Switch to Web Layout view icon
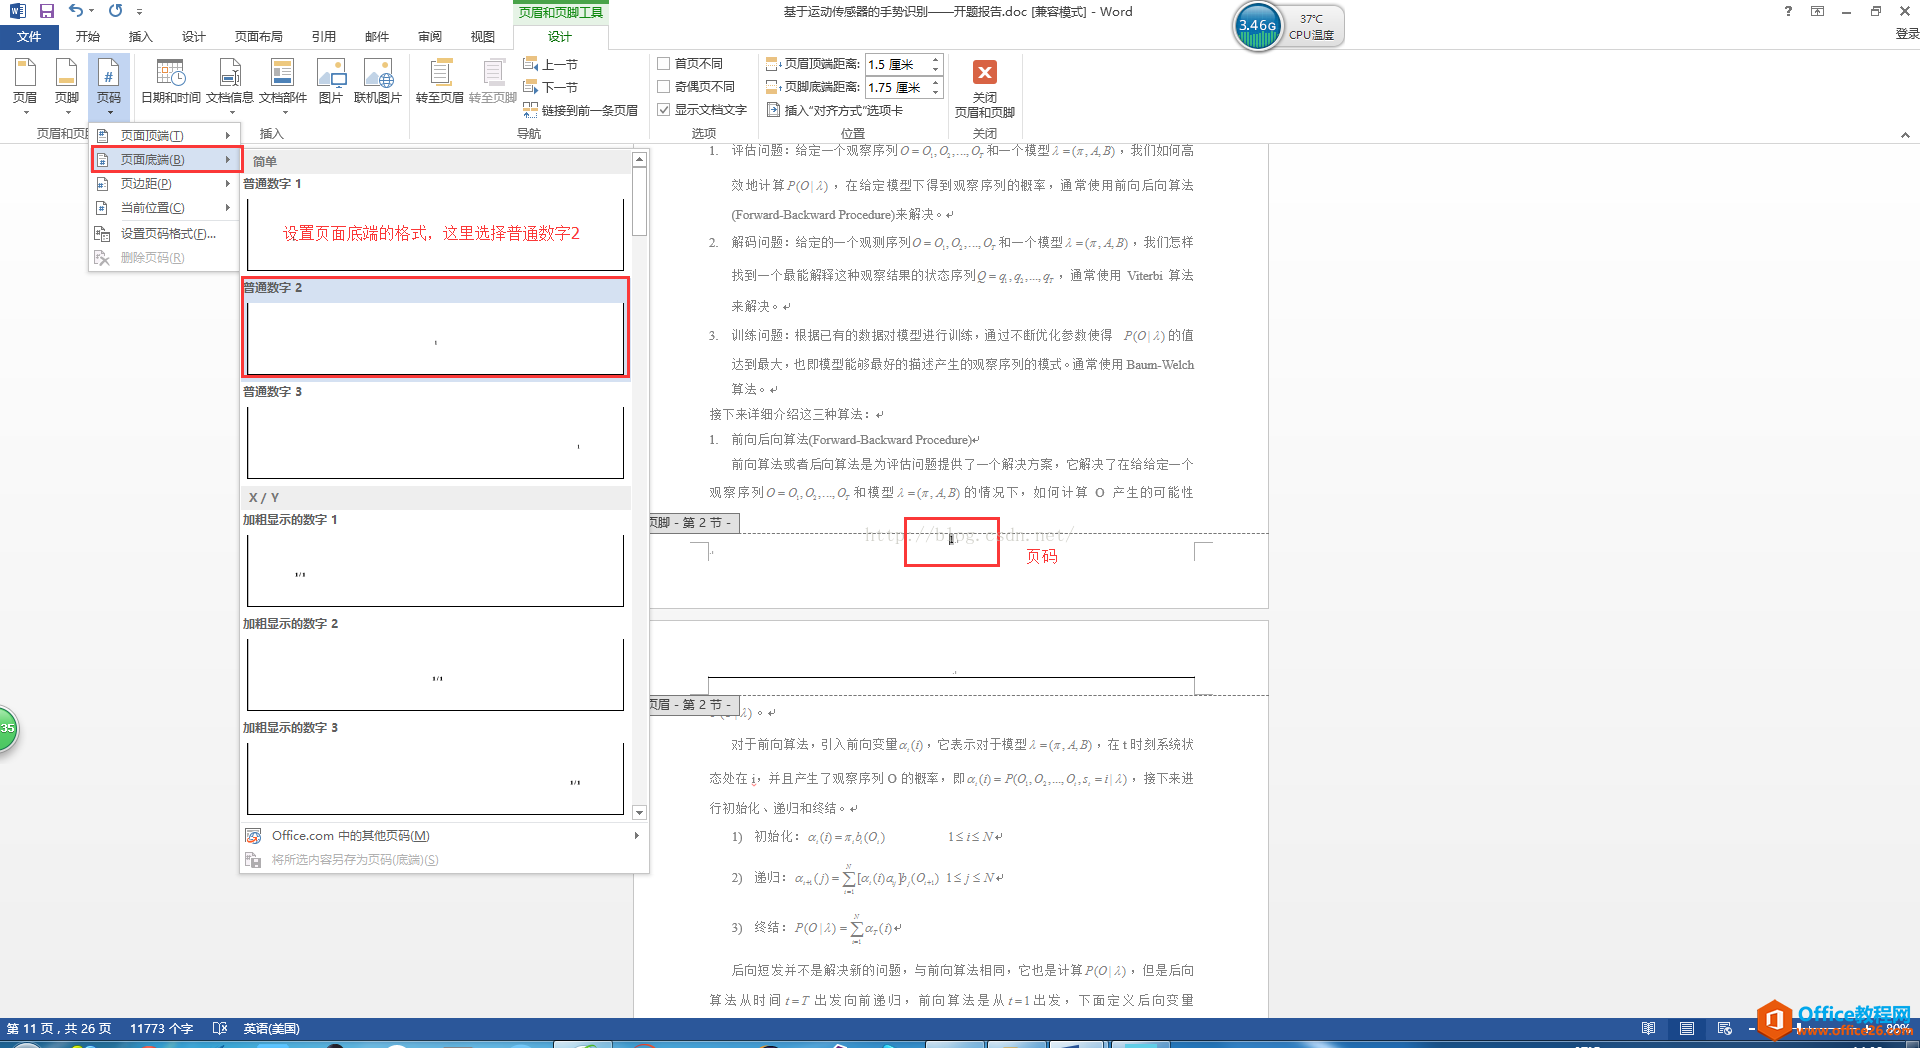Viewport: 1920px width, 1048px height. pyautogui.click(x=1725, y=1028)
